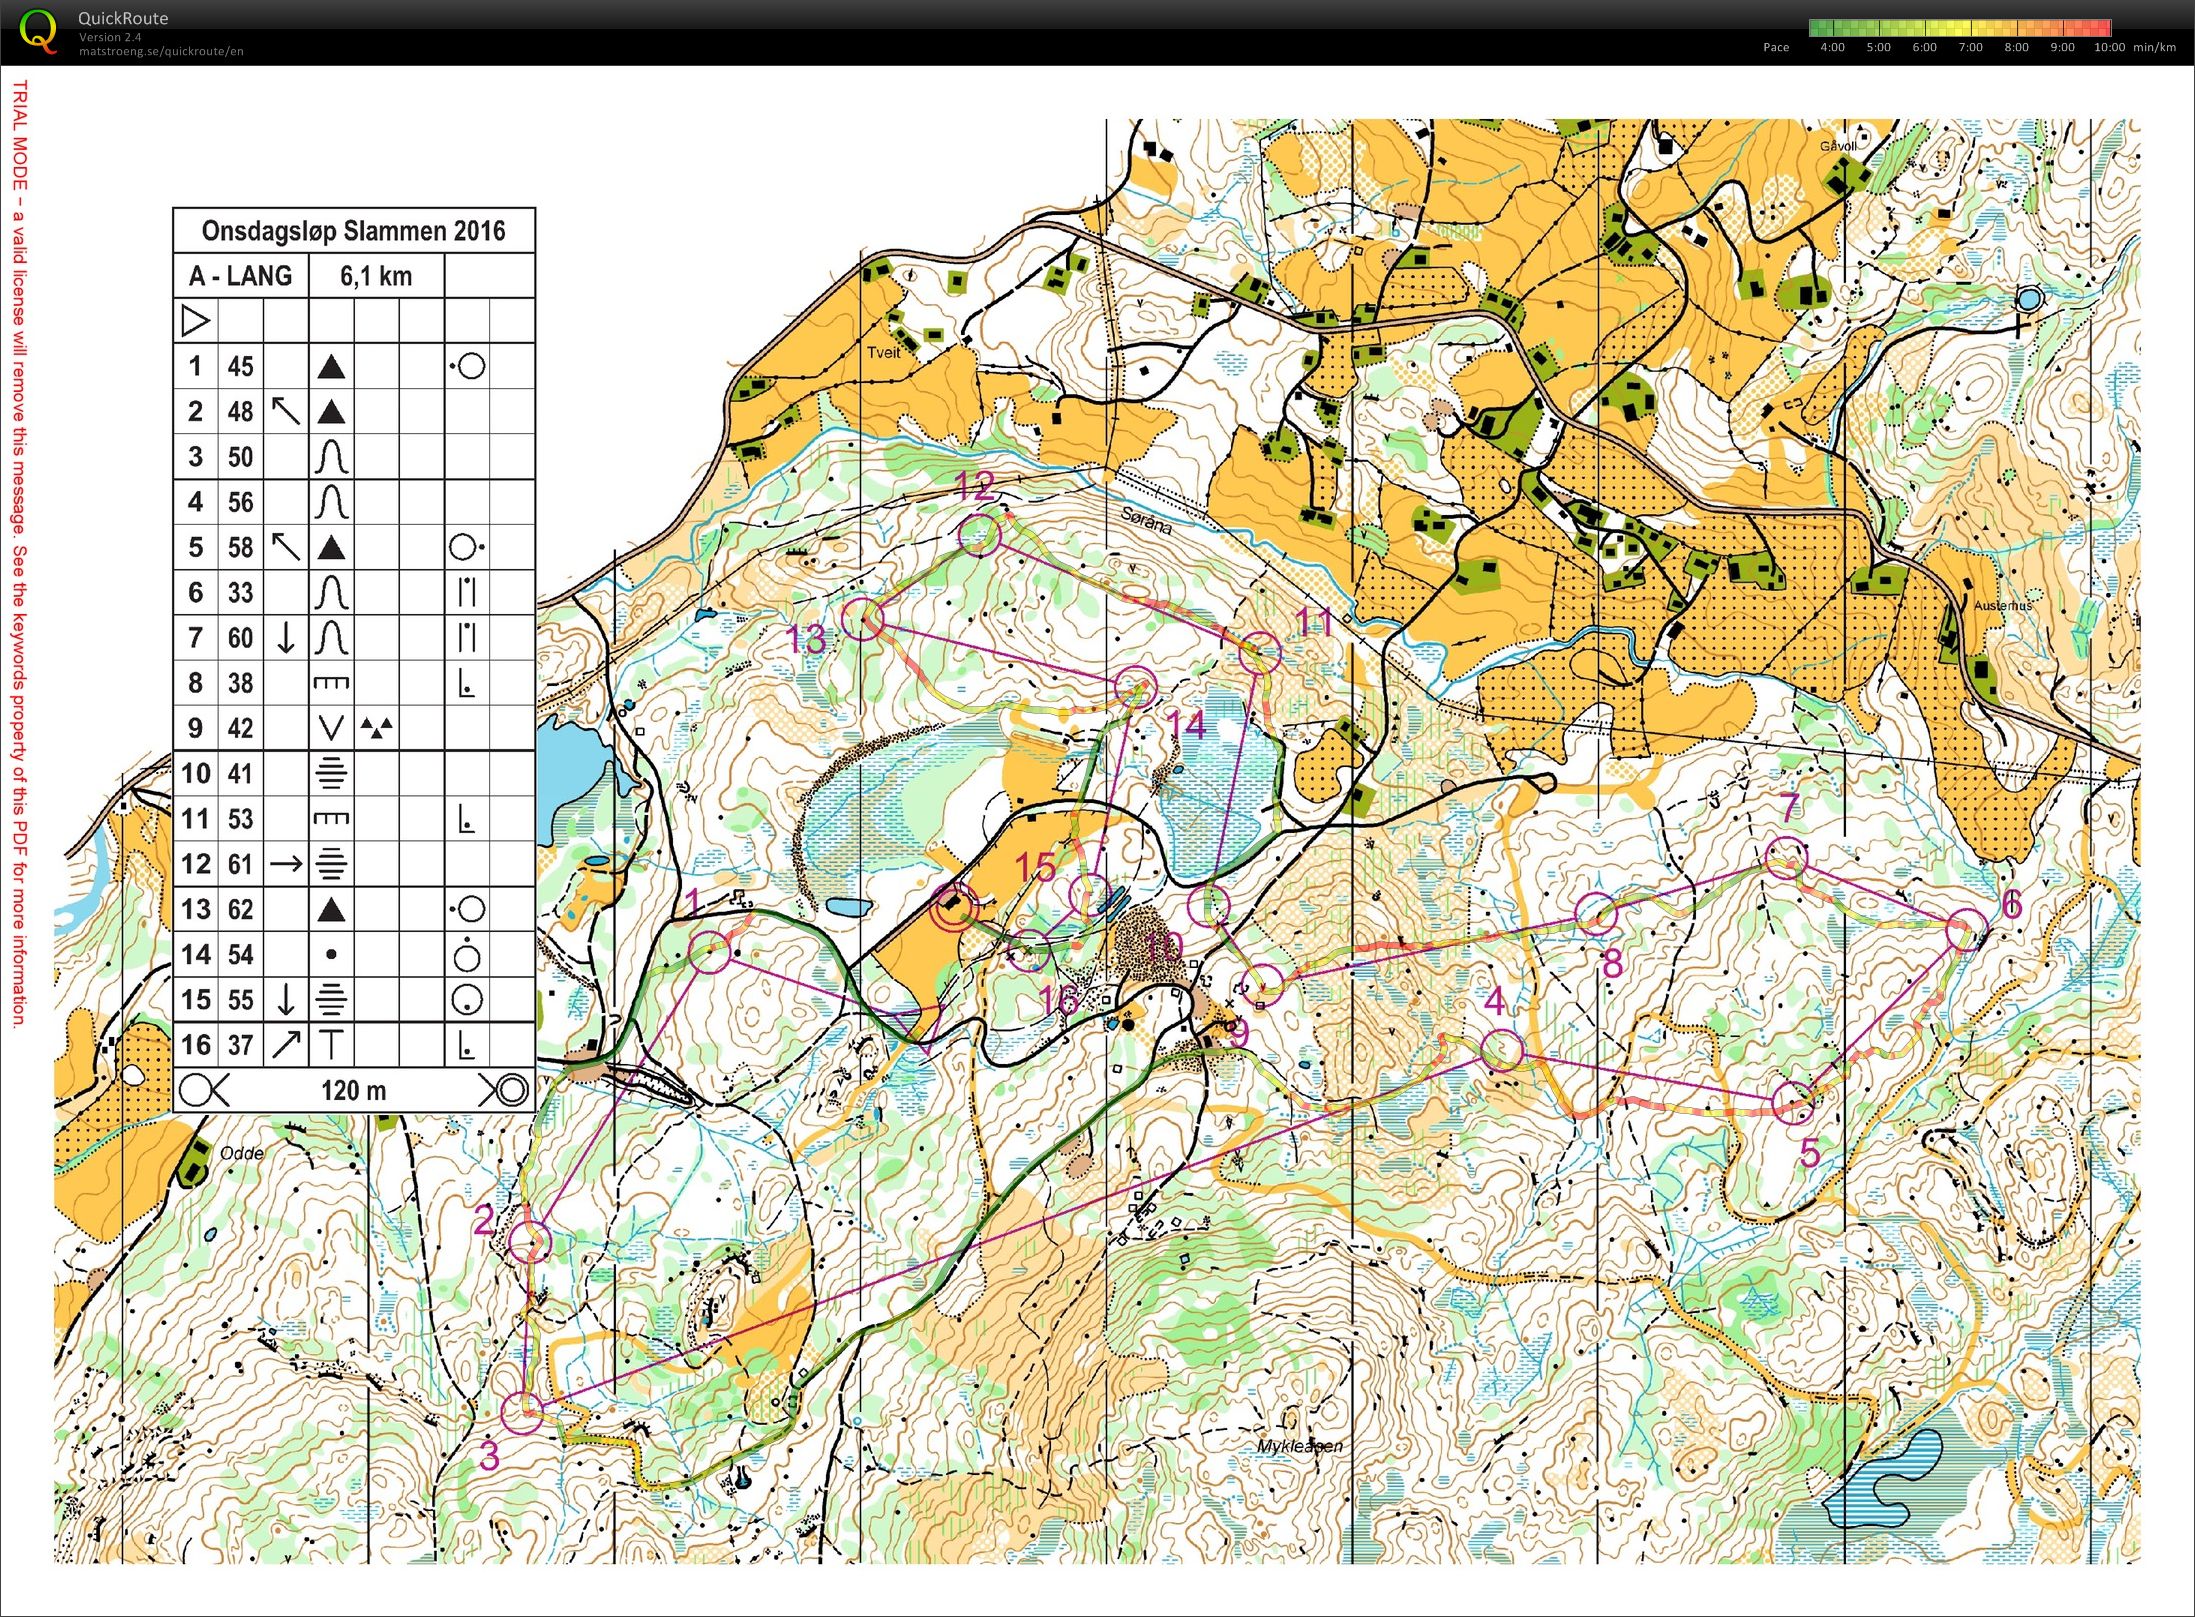Click control circle 8 on the map

pos(1596,913)
